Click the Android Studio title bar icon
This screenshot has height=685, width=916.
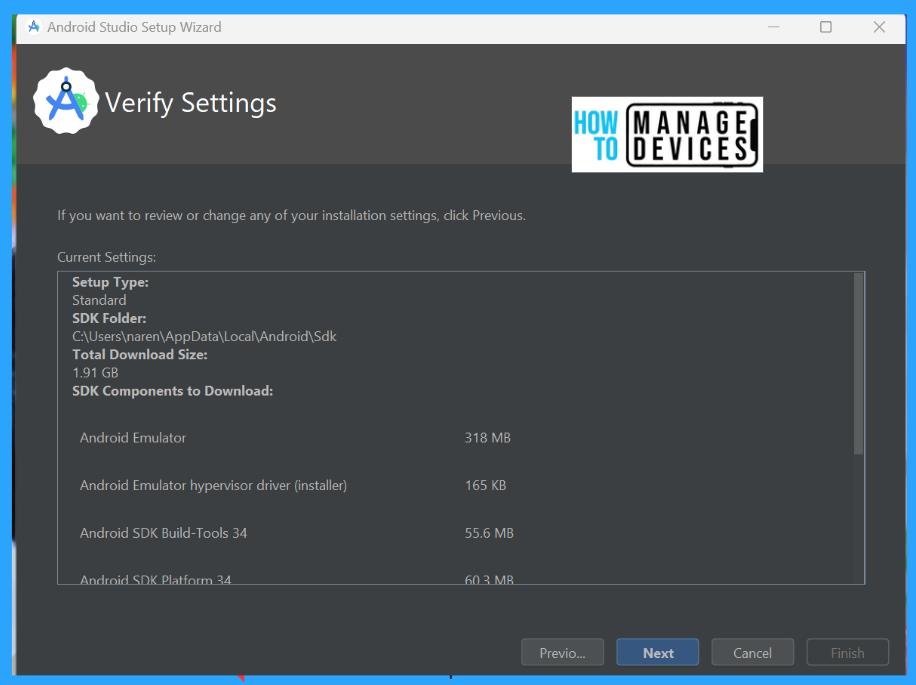34,27
